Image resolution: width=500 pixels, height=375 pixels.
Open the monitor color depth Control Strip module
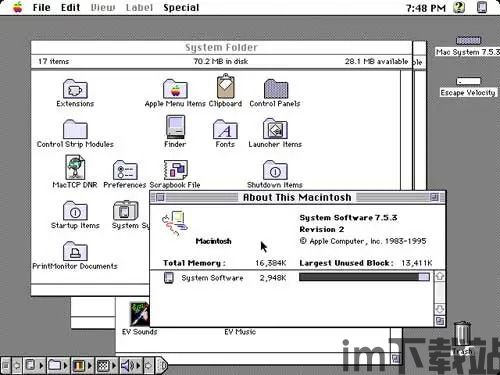click(82, 366)
